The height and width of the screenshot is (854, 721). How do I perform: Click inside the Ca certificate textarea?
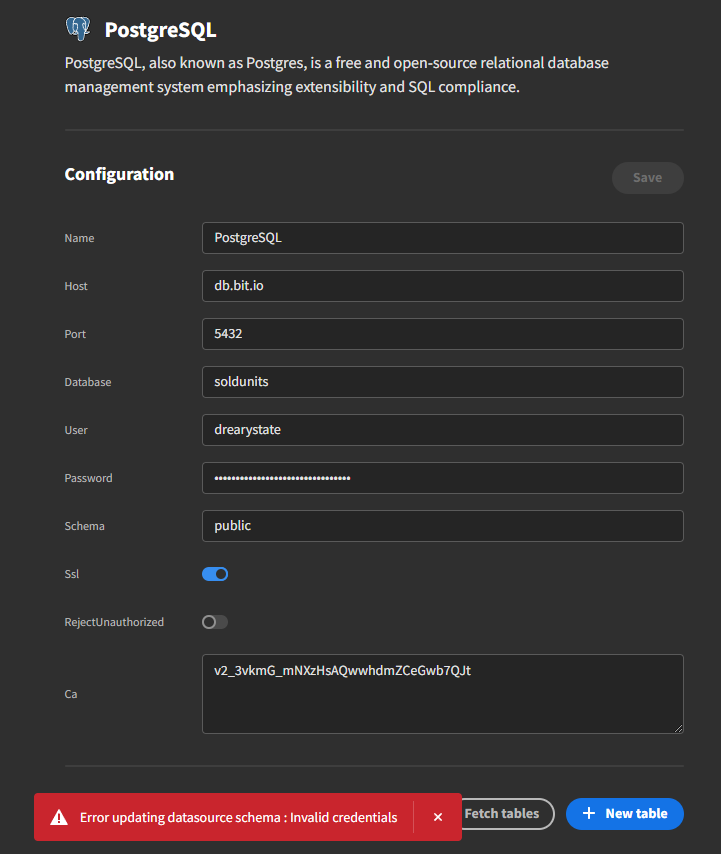pyautogui.click(x=442, y=693)
